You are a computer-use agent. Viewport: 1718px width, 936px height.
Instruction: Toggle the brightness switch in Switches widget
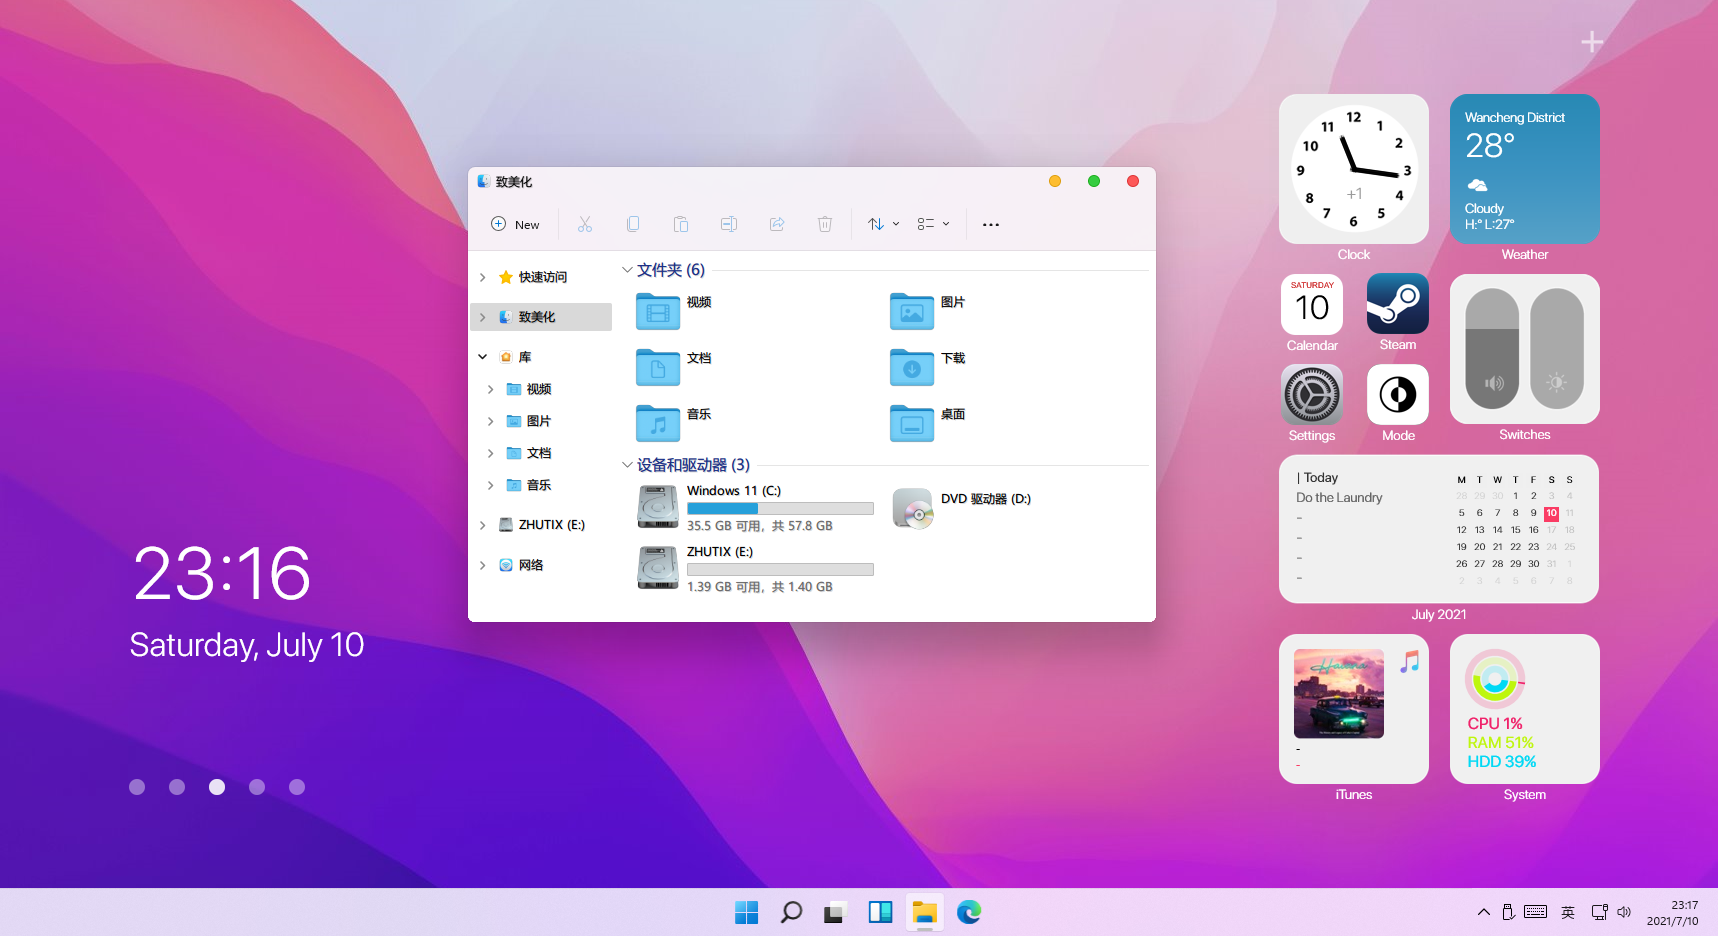1556,349
